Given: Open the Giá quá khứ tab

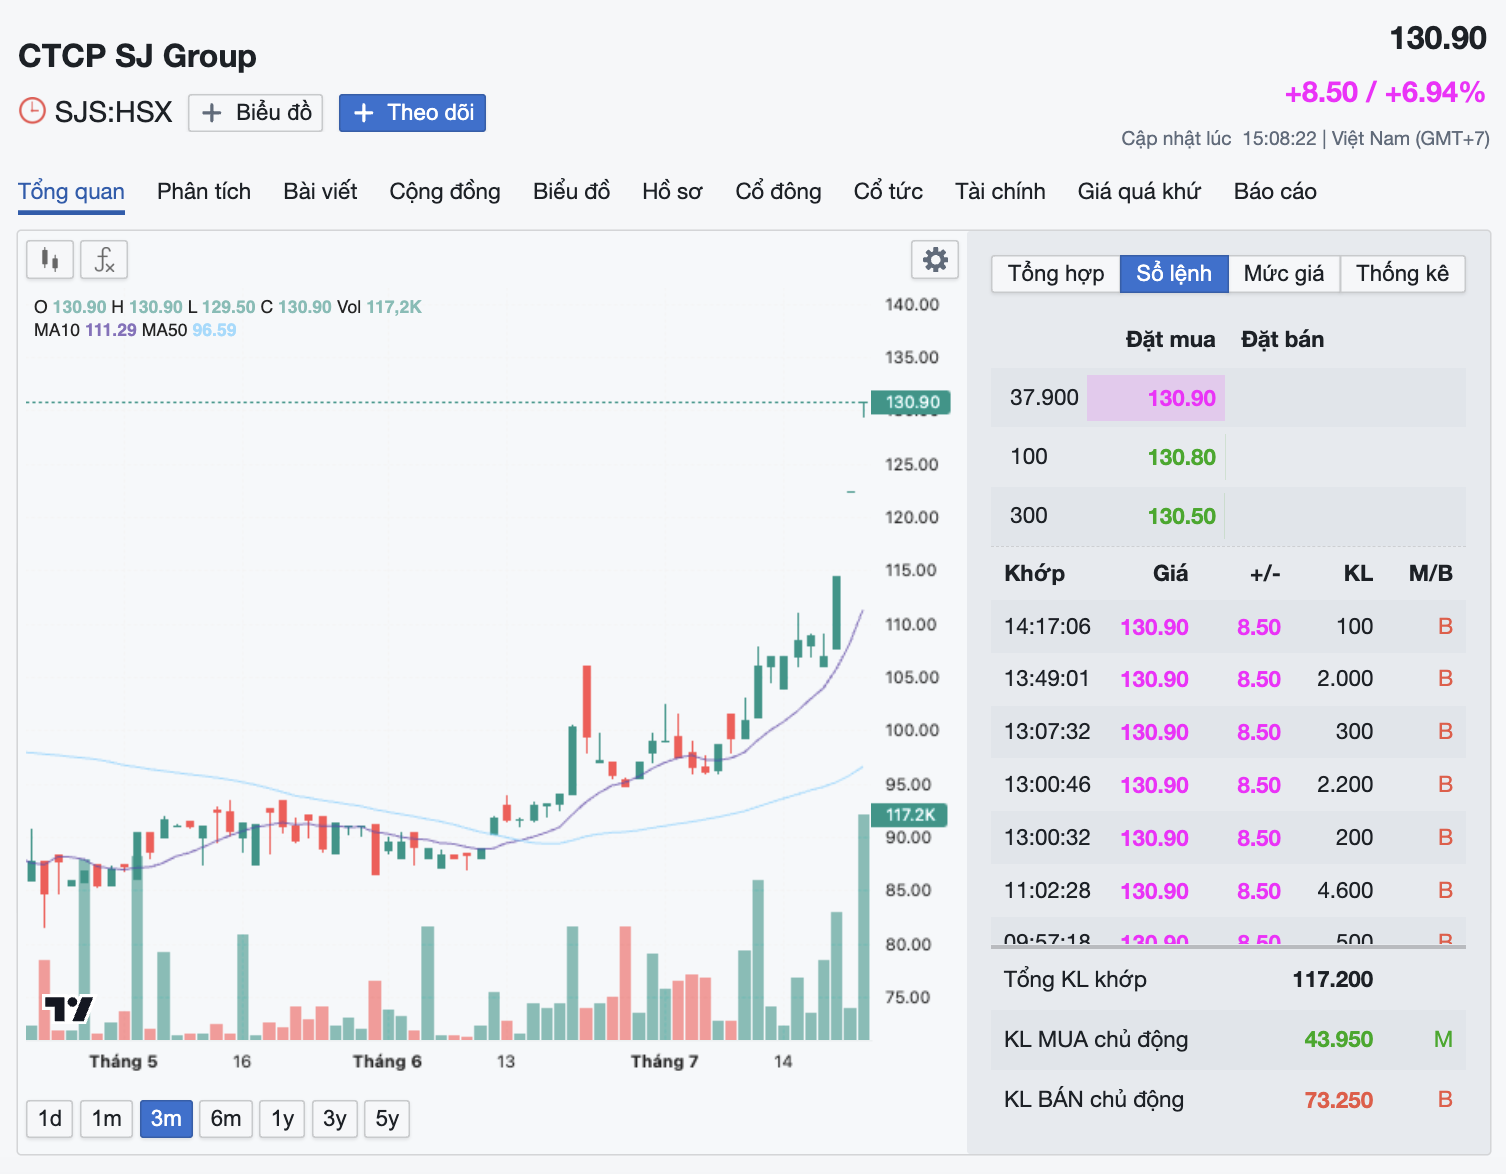Looking at the screenshot, I should pos(1139,191).
